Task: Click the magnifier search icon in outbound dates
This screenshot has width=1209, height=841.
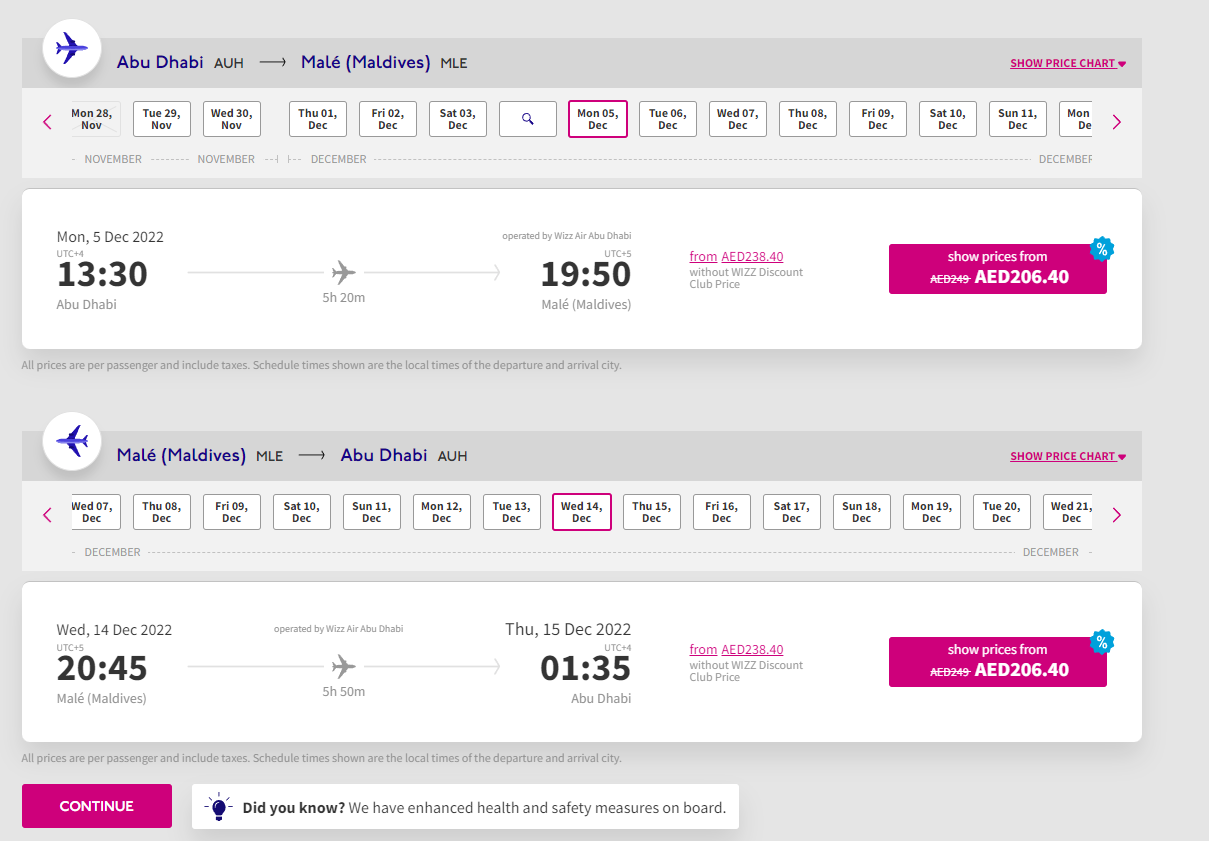Action: point(528,119)
